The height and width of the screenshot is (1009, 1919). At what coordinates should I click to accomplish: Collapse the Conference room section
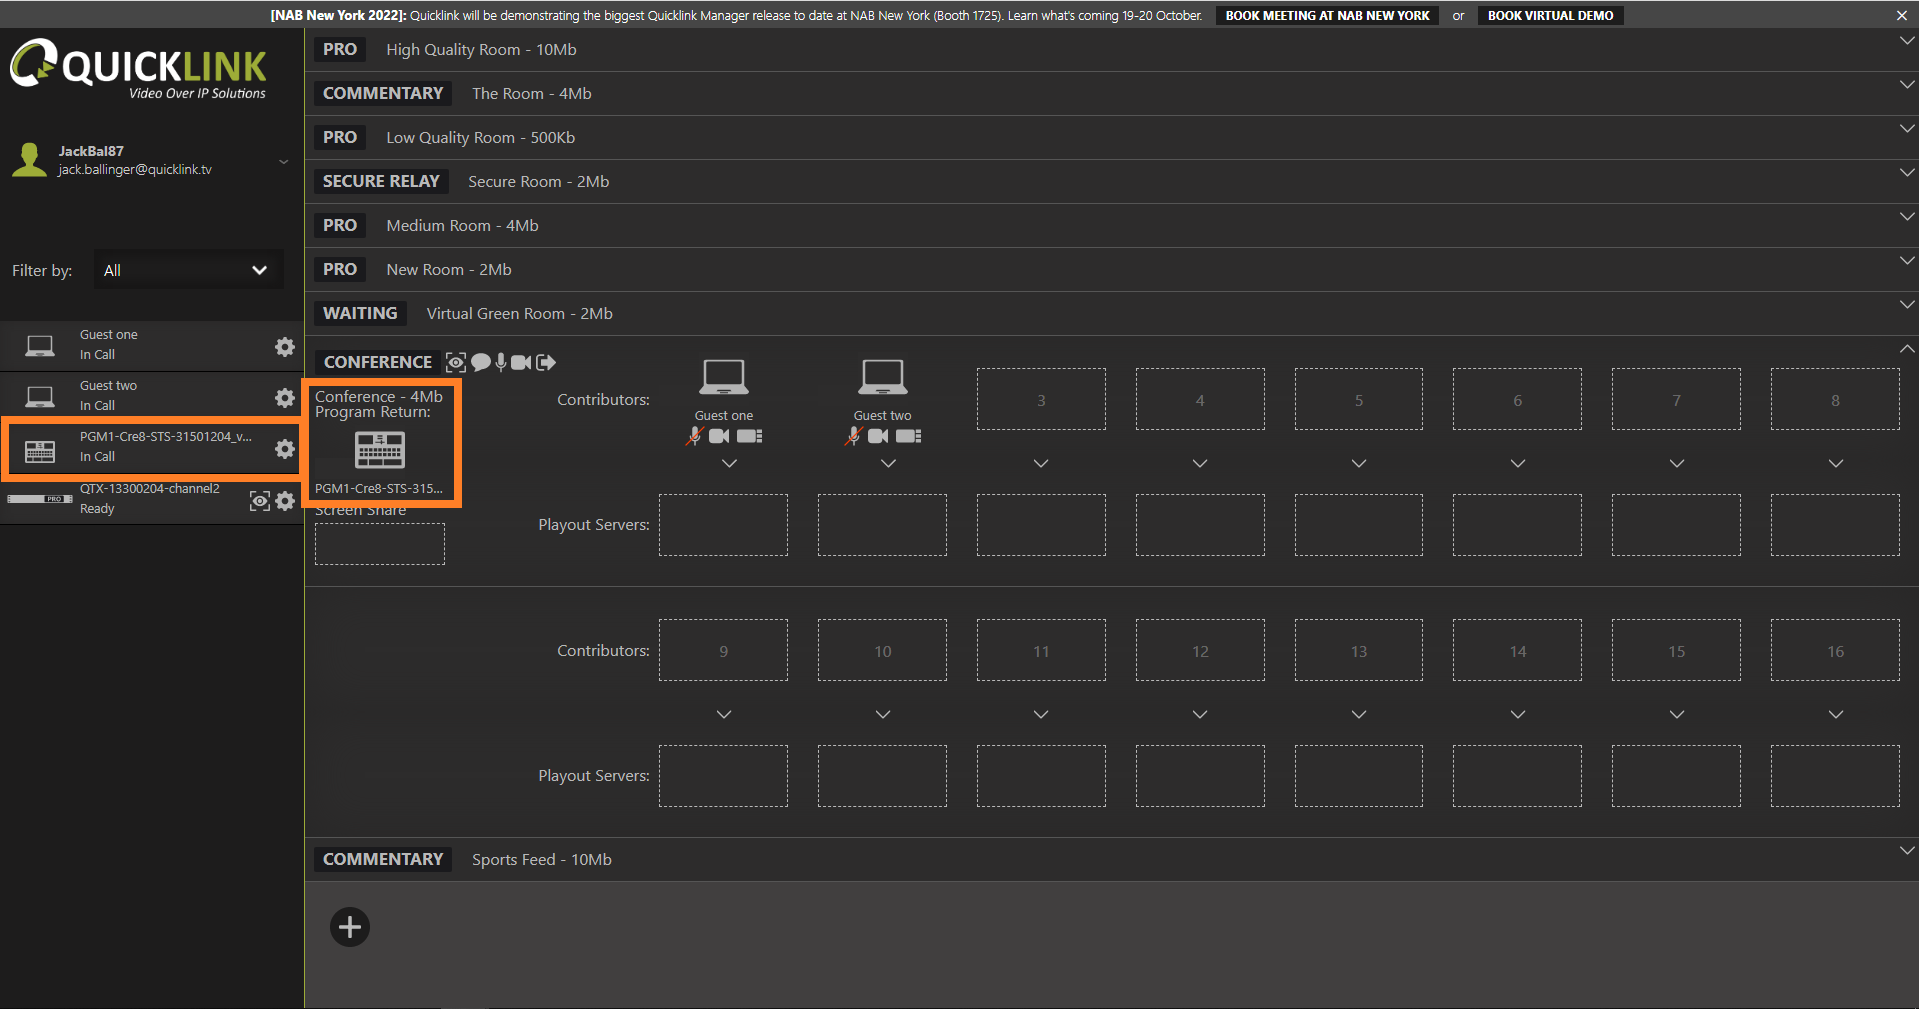tap(1906, 349)
